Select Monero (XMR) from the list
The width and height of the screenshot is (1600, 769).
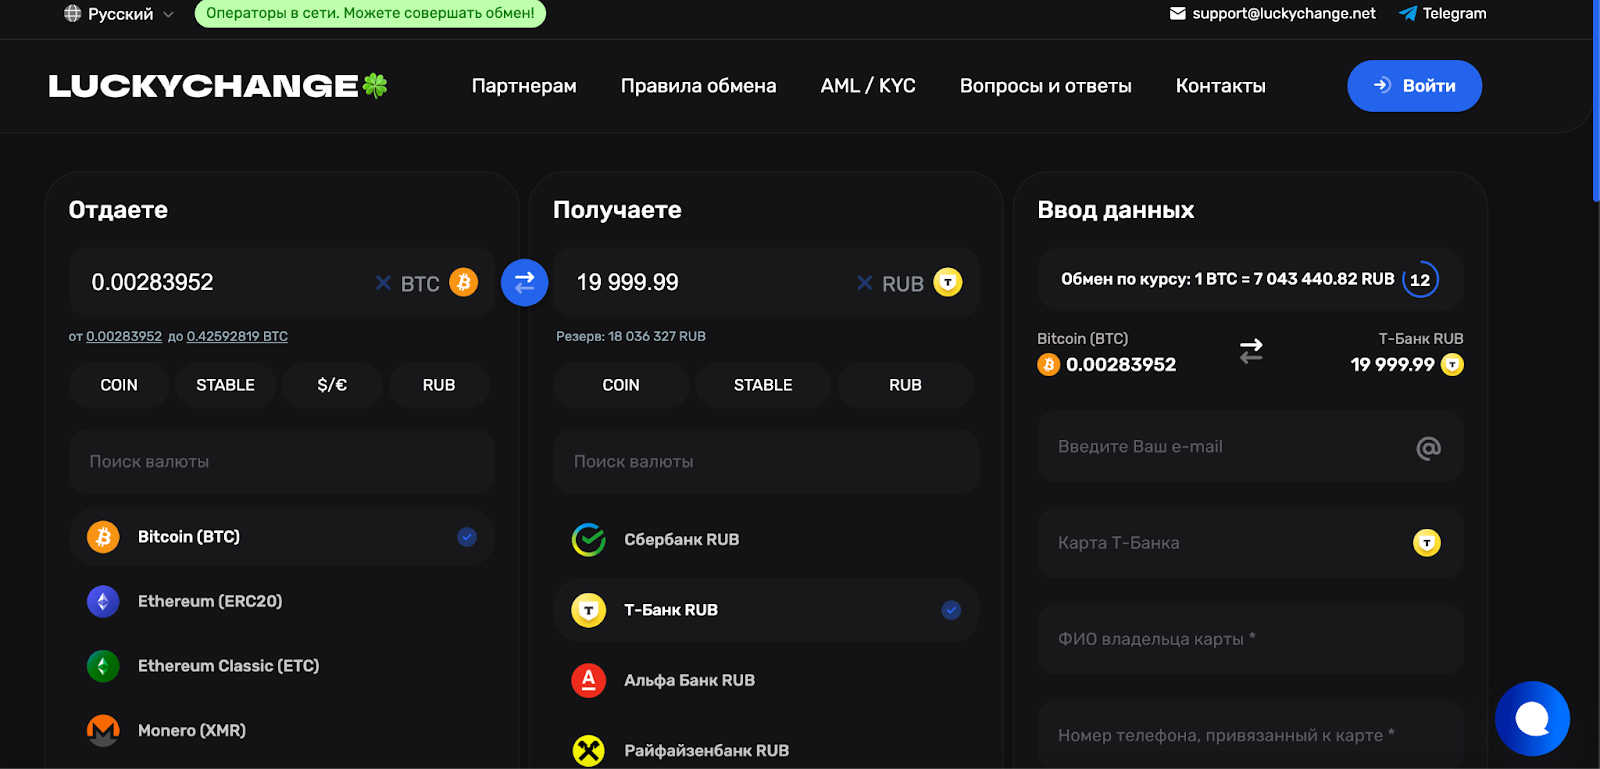[282, 730]
